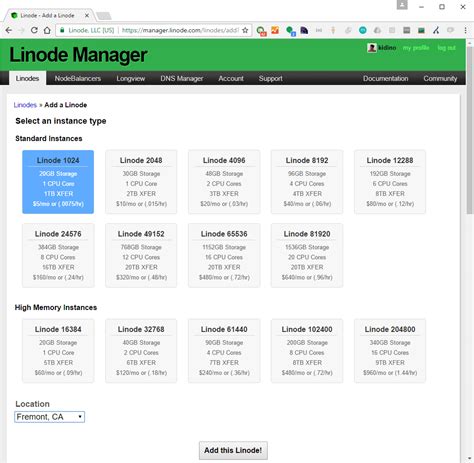
Task: Choose the Linode 61440 high memory plan
Action: tap(224, 351)
